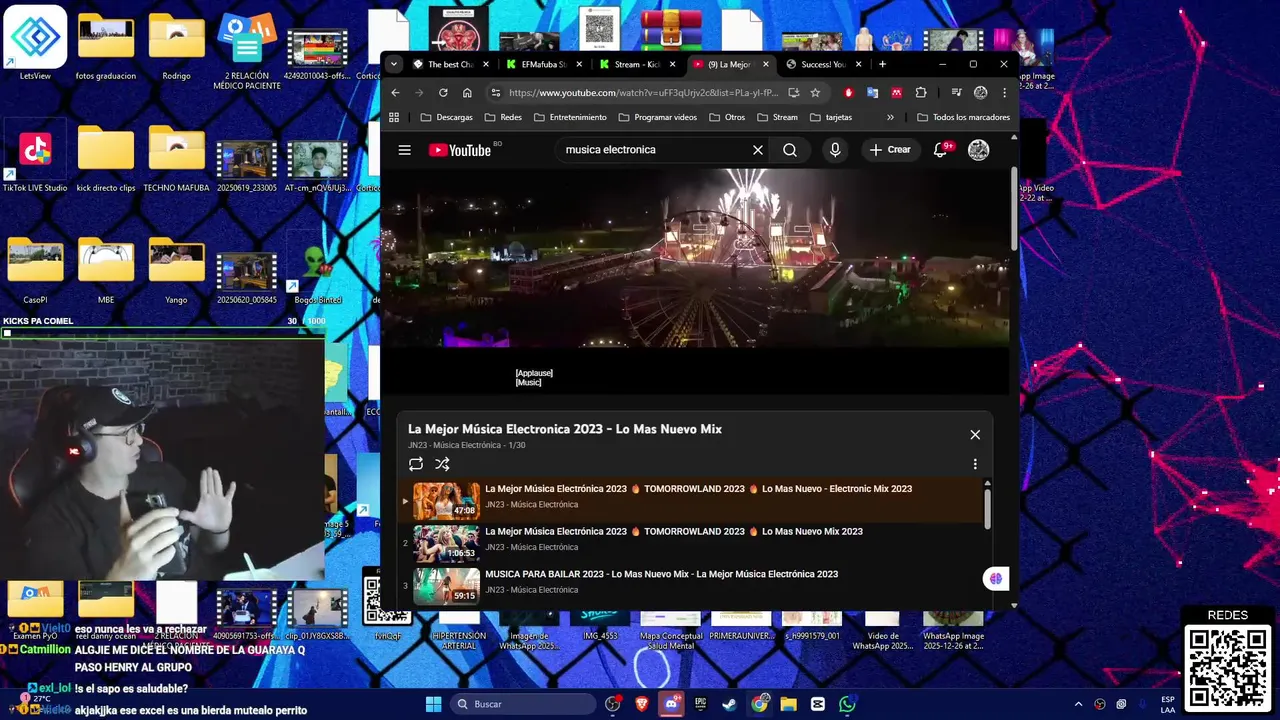
Task: Expand hidden bookmarks with the chevron
Action: coord(890,117)
